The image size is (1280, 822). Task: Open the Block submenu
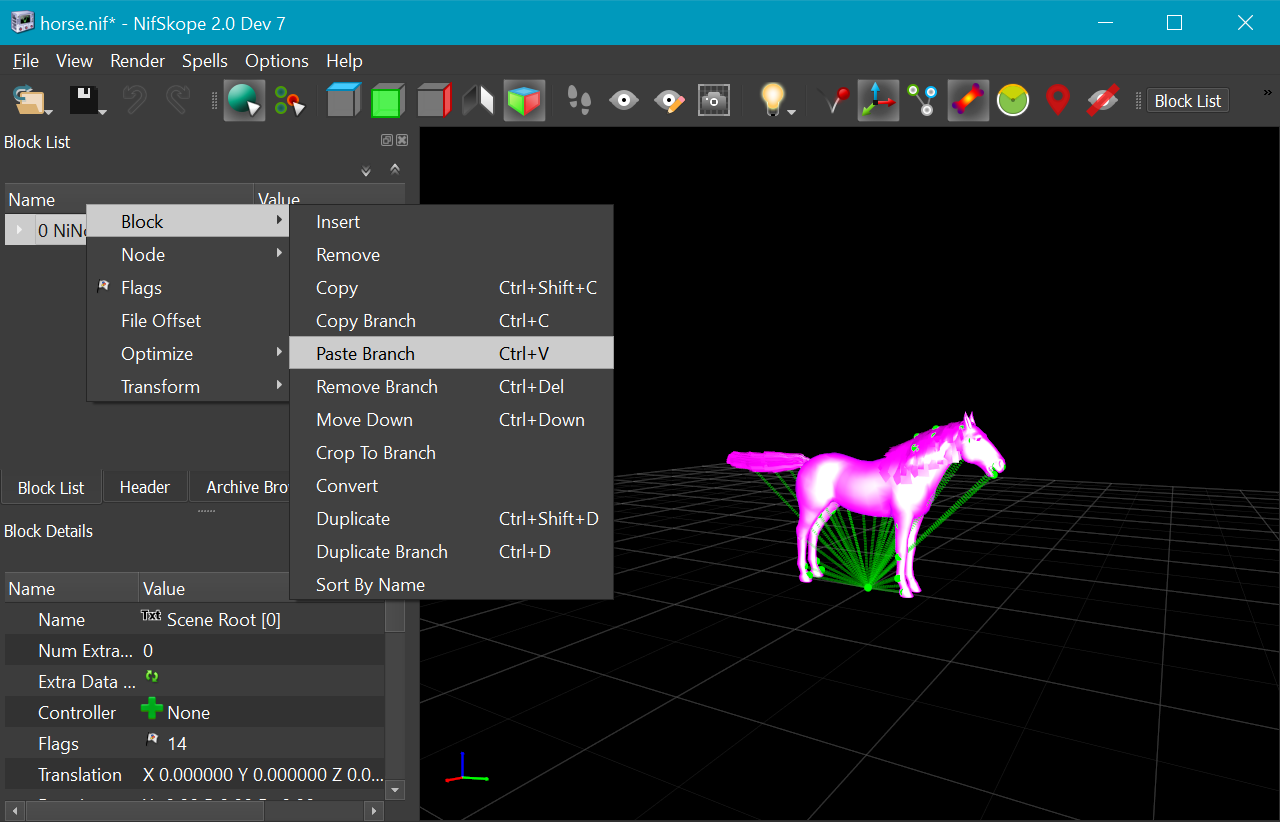click(188, 222)
